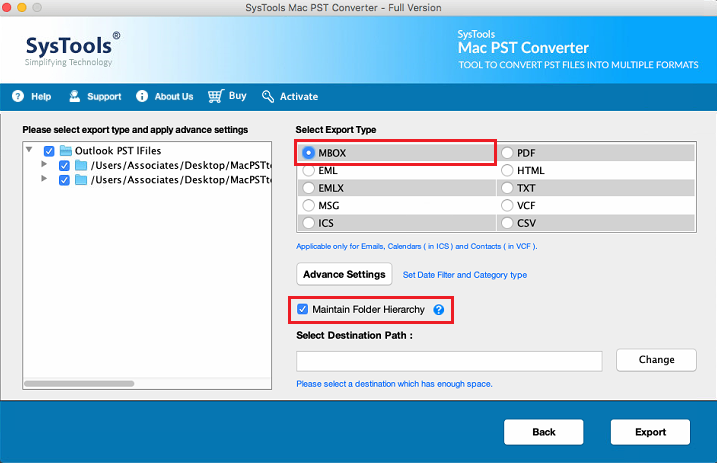
Task: Uncheck the second PST file path checkbox
Action: pyautogui.click(x=64, y=180)
